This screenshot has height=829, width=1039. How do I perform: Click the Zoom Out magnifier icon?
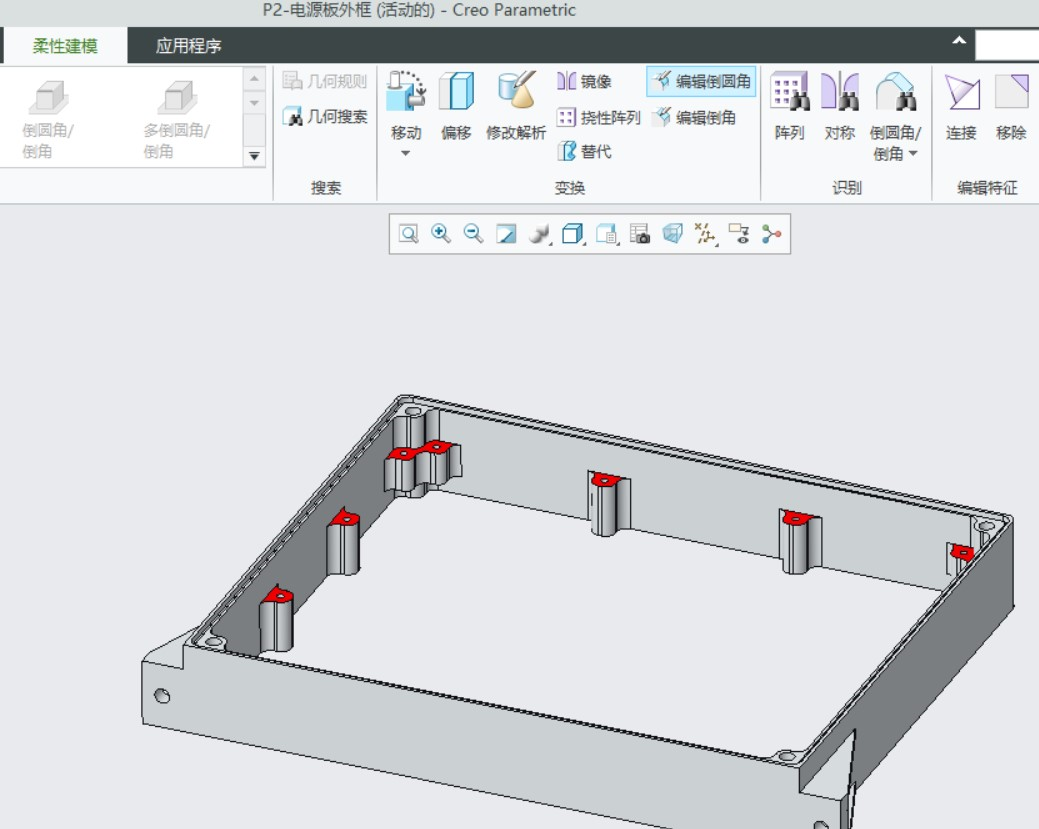click(x=473, y=234)
